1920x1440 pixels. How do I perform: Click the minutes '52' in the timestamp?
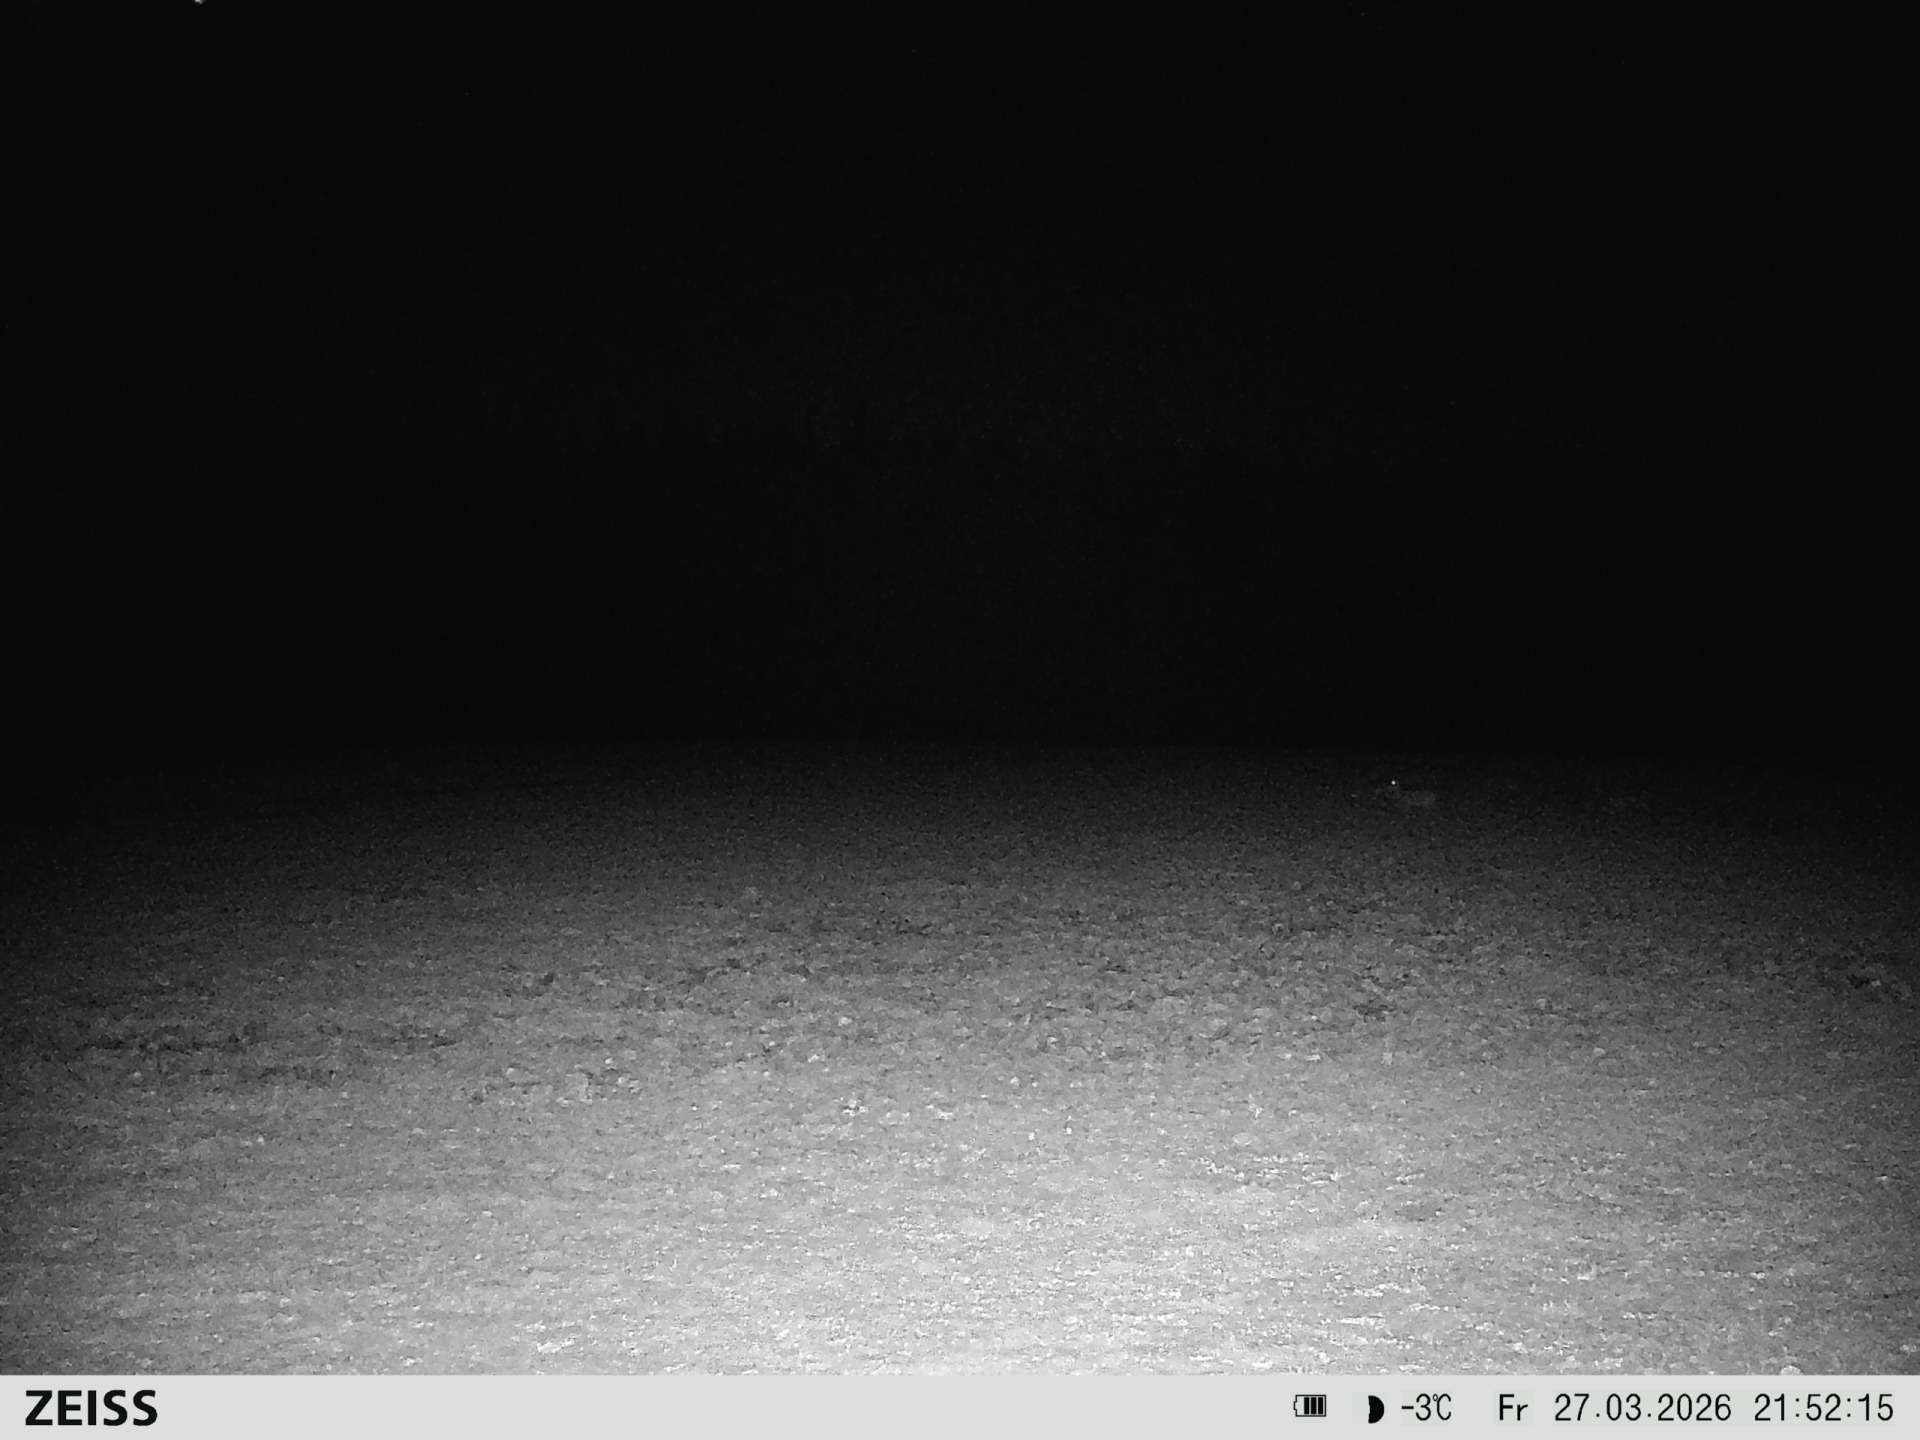[x=1823, y=1408]
